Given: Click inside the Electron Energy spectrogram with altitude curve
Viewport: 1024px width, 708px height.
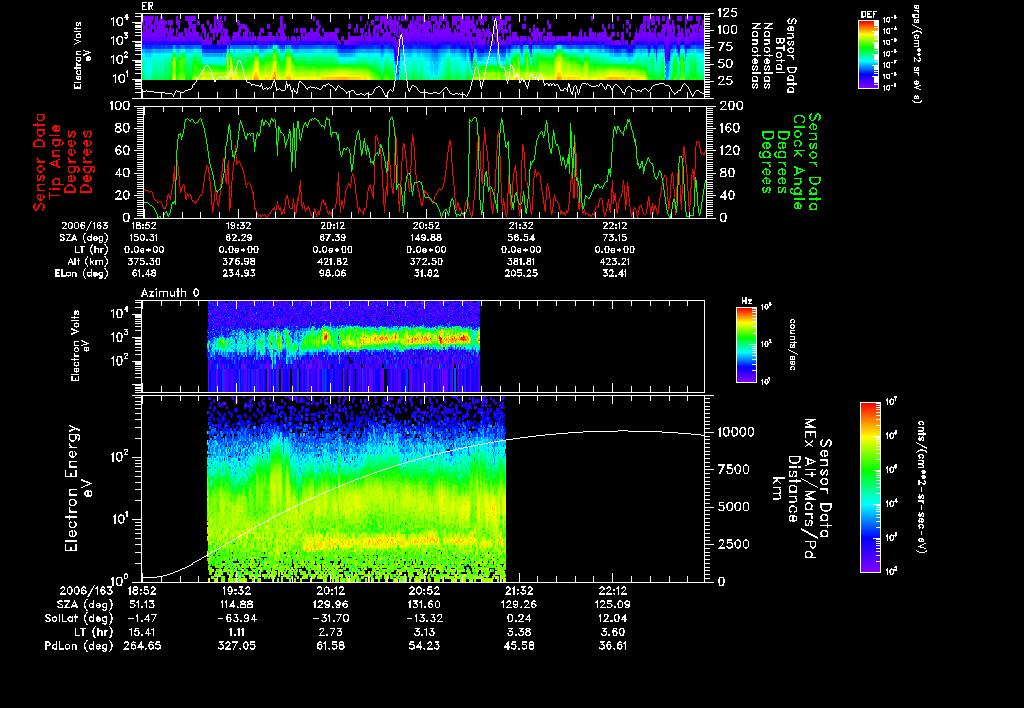Looking at the screenshot, I should [x=423, y=488].
